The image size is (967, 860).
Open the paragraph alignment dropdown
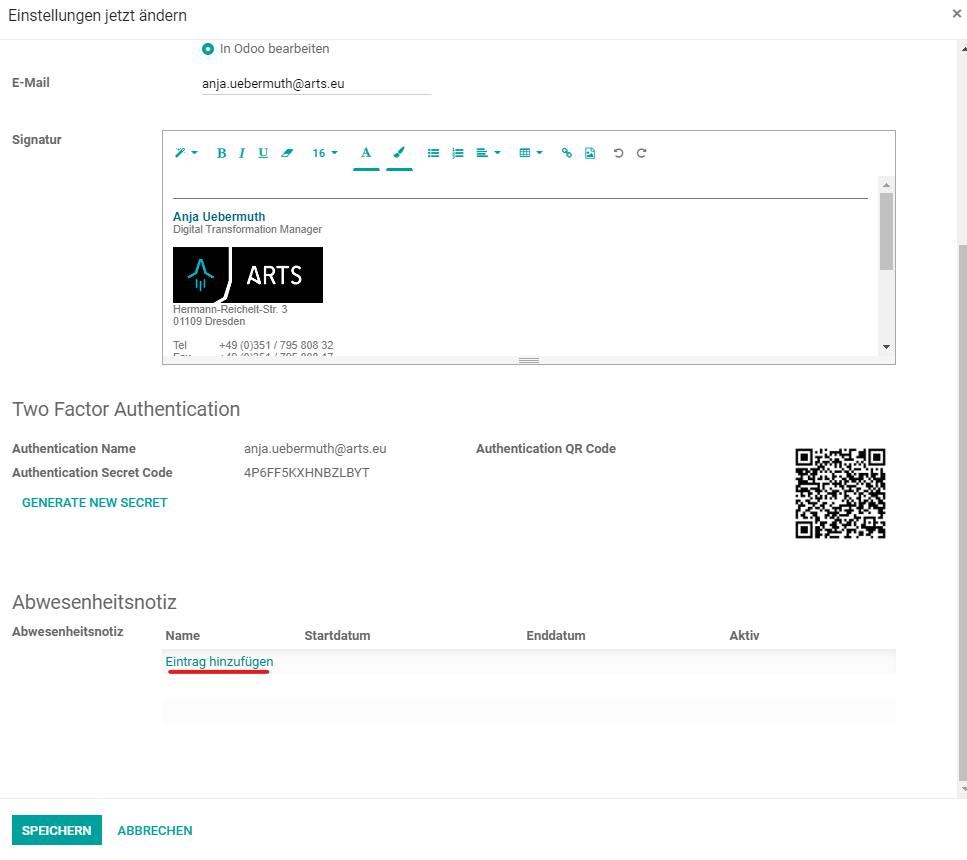488,153
